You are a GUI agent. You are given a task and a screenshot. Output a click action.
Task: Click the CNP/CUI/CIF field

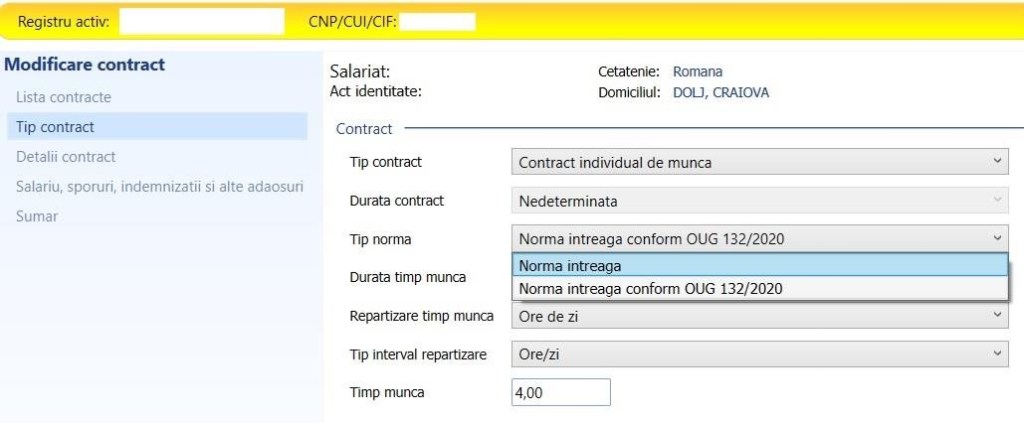tap(436, 21)
